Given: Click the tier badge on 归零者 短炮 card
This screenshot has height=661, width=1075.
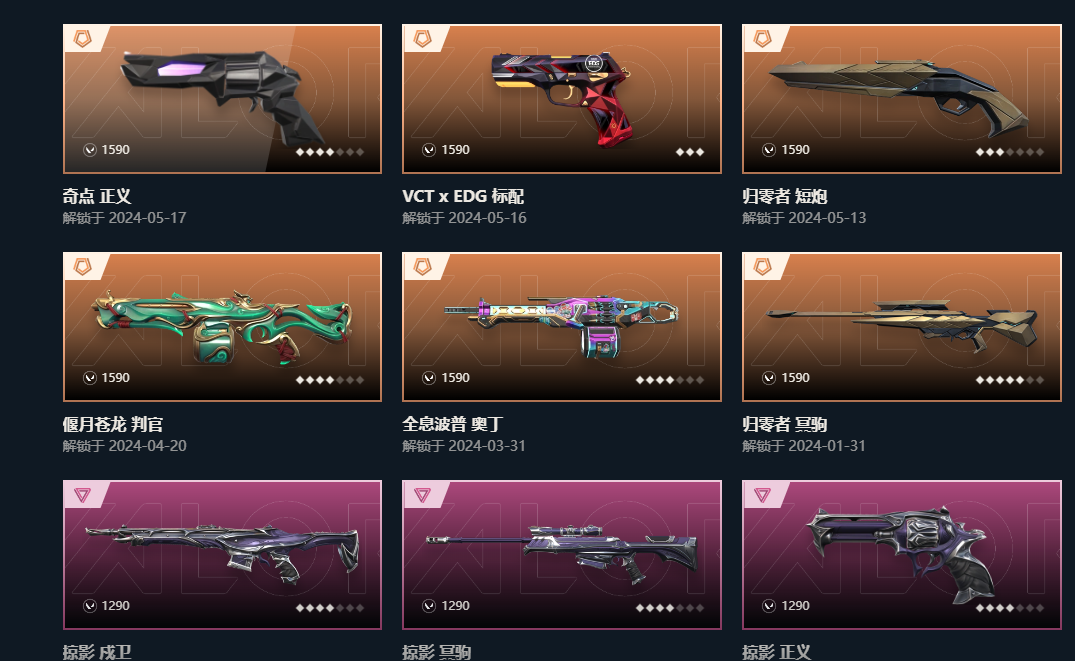Looking at the screenshot, I should [762, 38].
